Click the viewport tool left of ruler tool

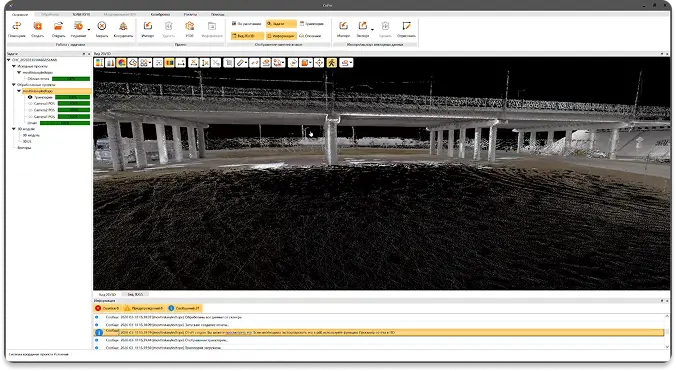pos(229,63)
